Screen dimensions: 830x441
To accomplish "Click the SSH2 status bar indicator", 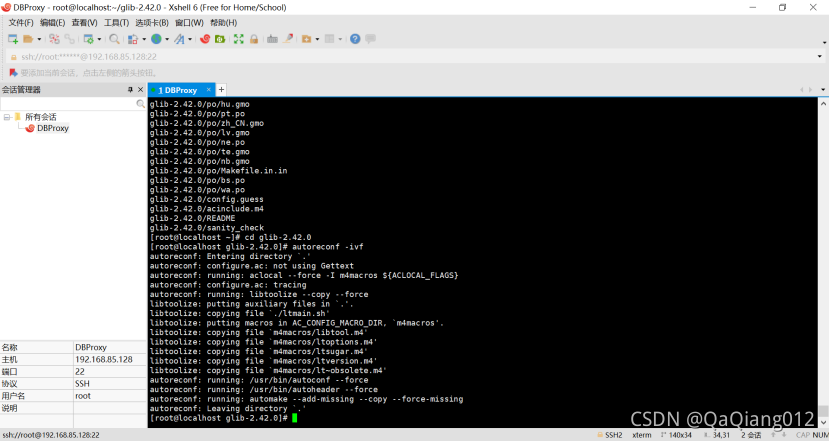I will [610, 435].
